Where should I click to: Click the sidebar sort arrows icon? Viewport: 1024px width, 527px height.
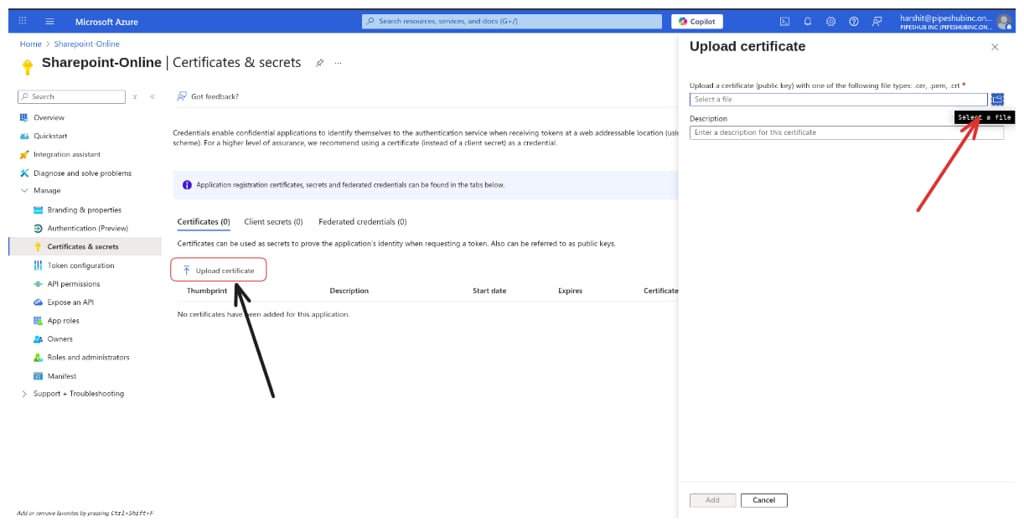(x=135, y=97)
